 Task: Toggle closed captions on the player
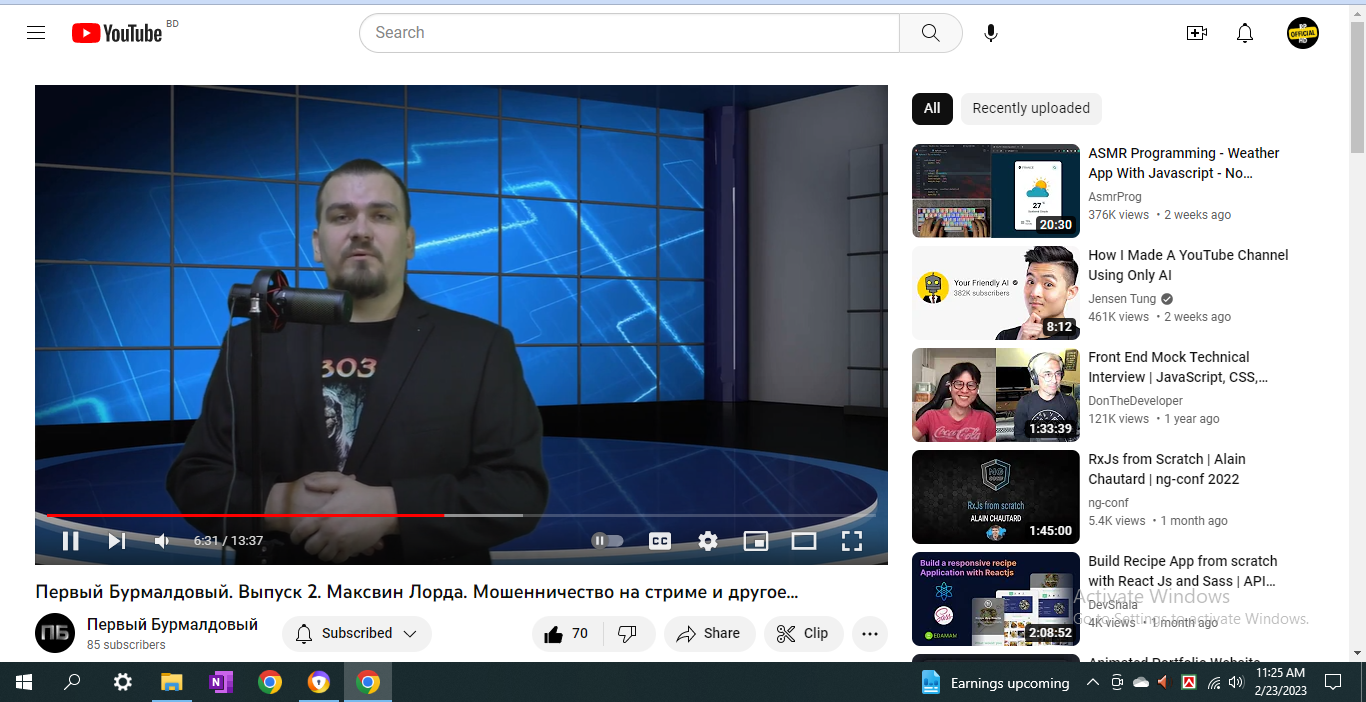coord(660,541)
